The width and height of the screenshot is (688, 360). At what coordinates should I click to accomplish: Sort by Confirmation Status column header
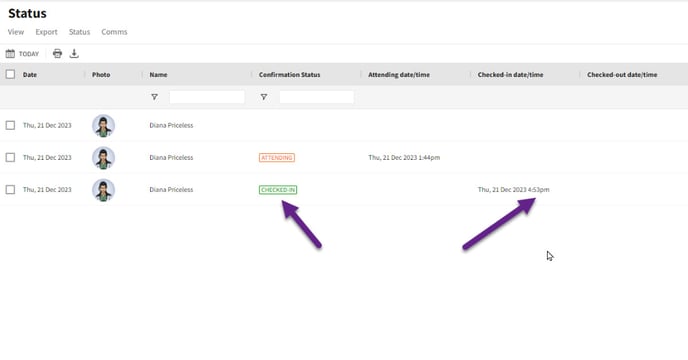pos(290,75)
